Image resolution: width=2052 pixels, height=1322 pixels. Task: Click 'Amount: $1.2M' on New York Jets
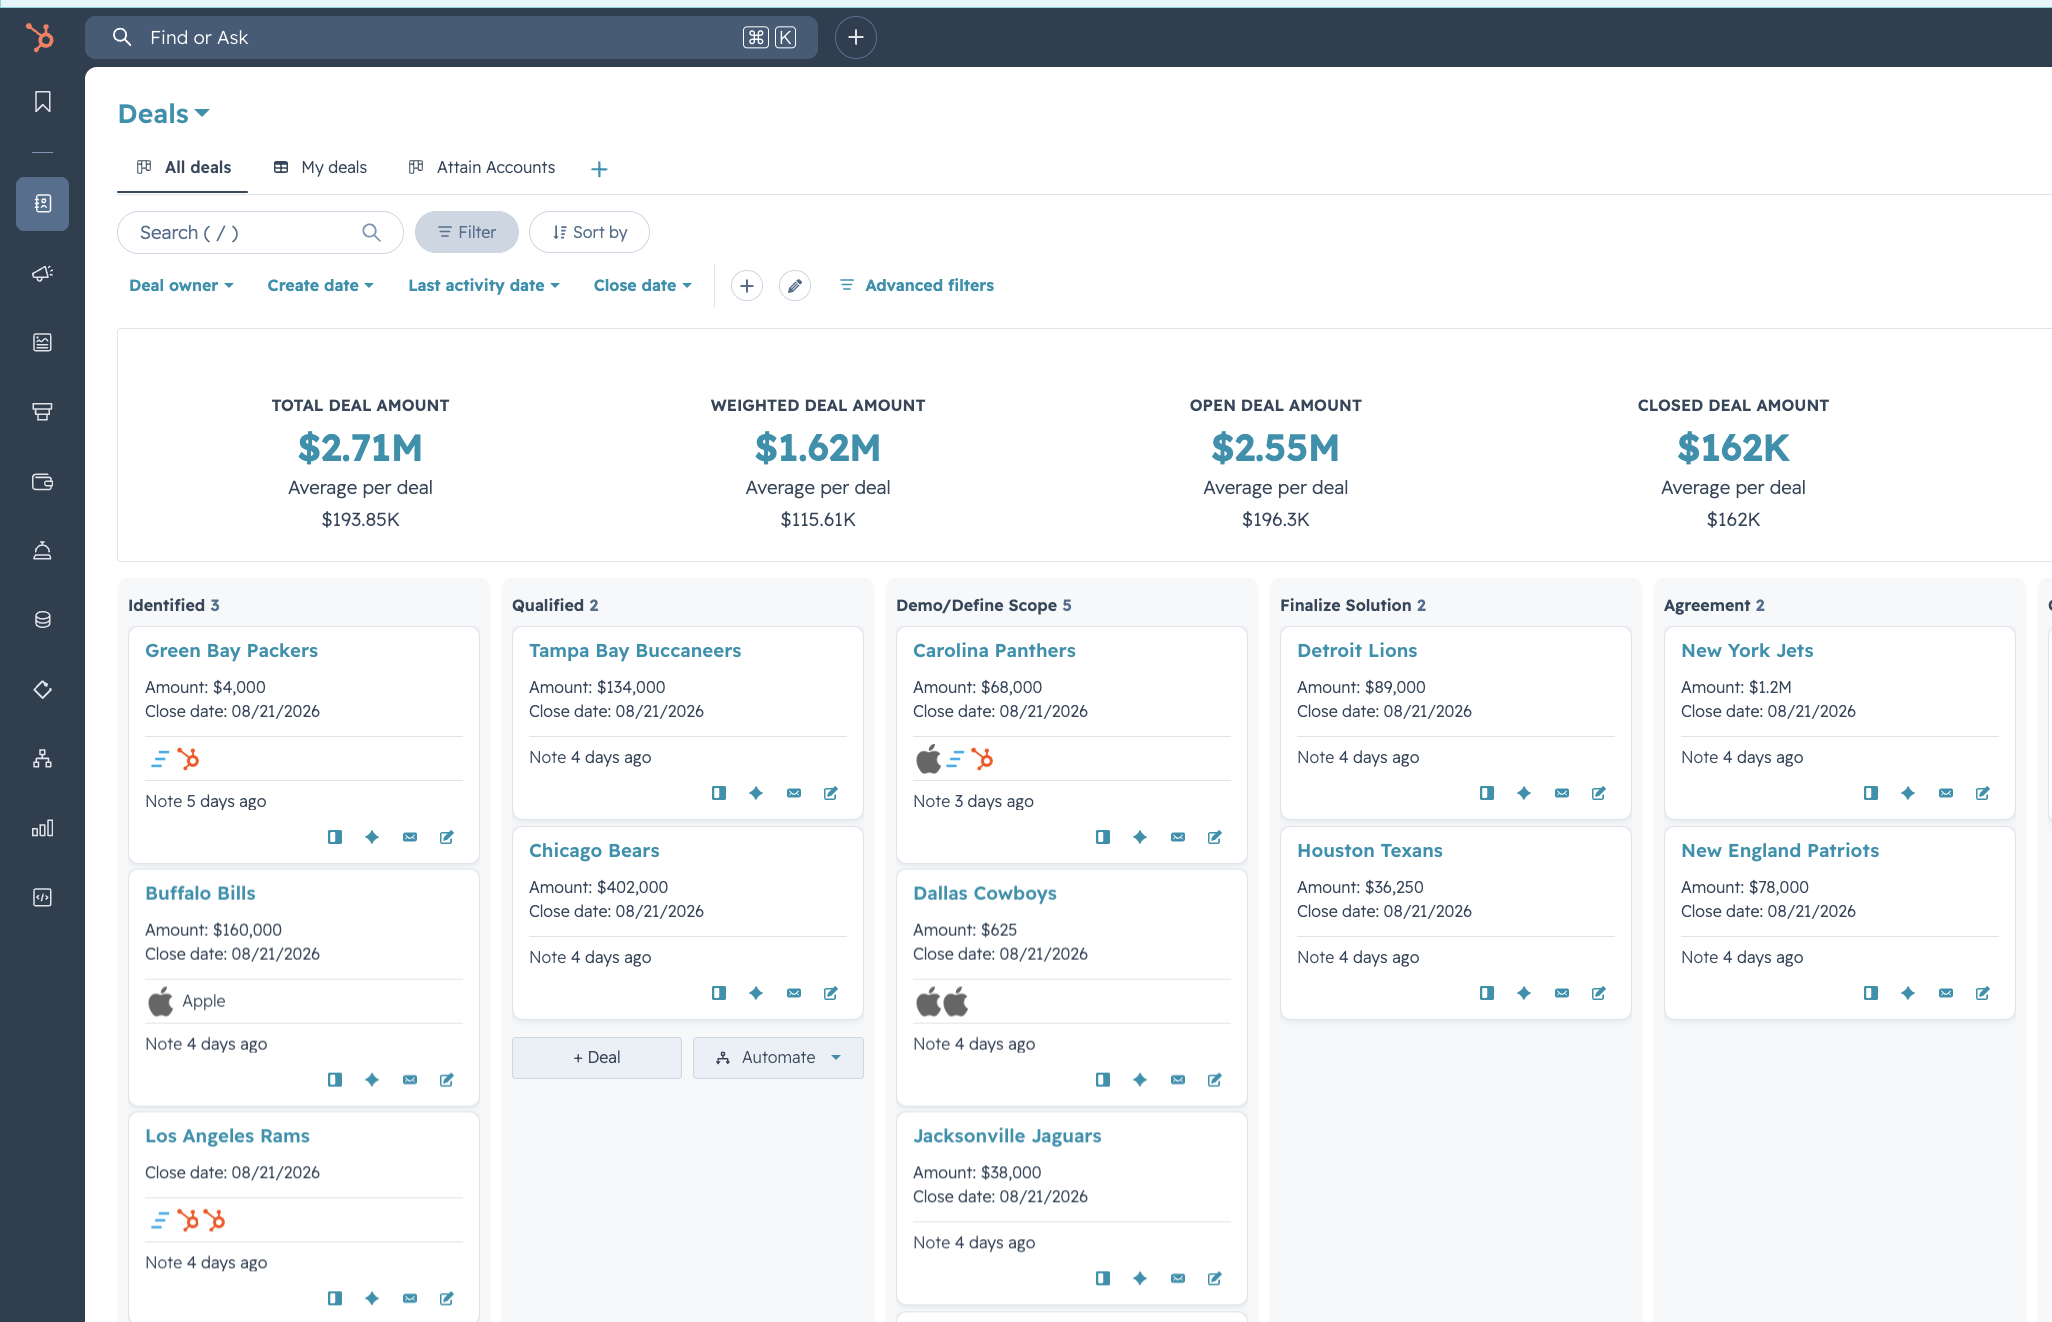pyautogui.click(x=1736, y=688)
